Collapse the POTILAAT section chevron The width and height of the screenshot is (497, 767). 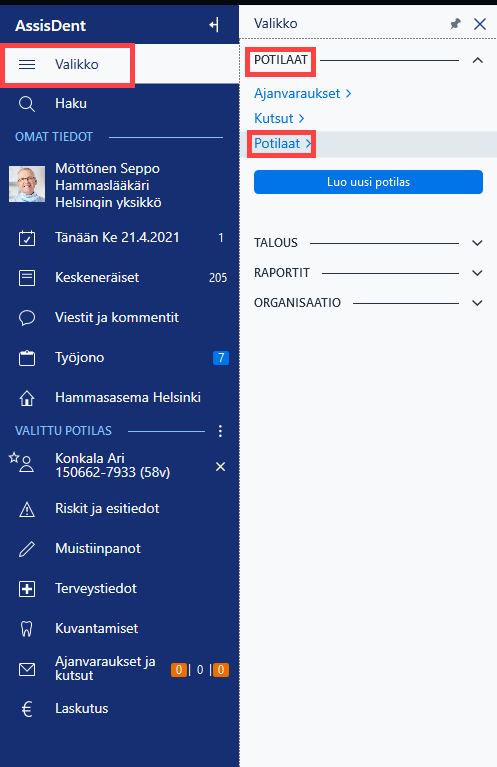(477, 61)
